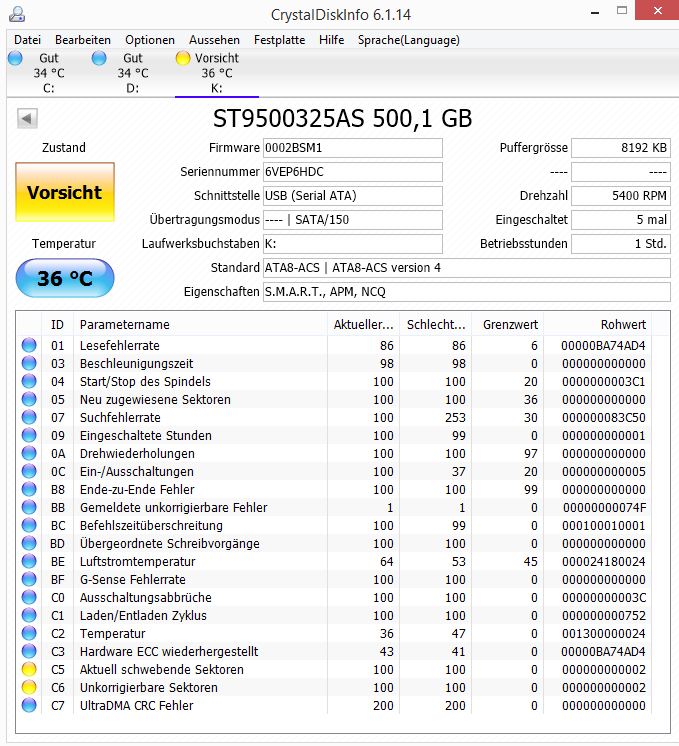This screenshot has width=679, height=746.
Task: Click status icon of G-Sense Fehlerrate row
Action: [29, 579]
